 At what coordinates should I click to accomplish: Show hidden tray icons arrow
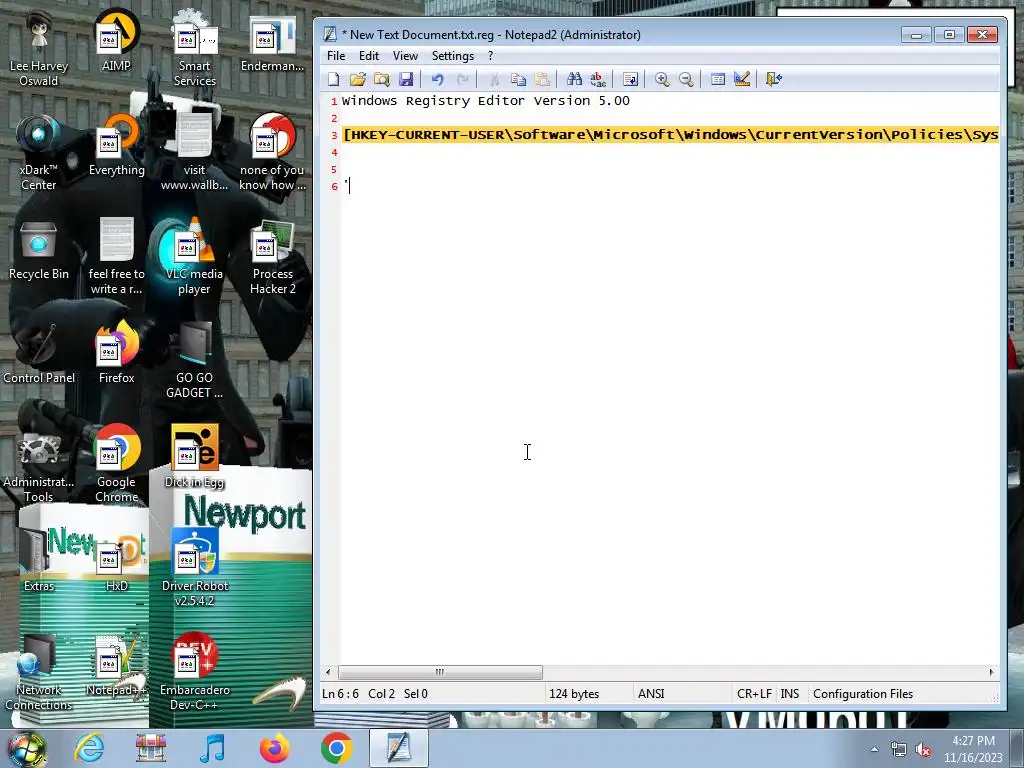874,750
